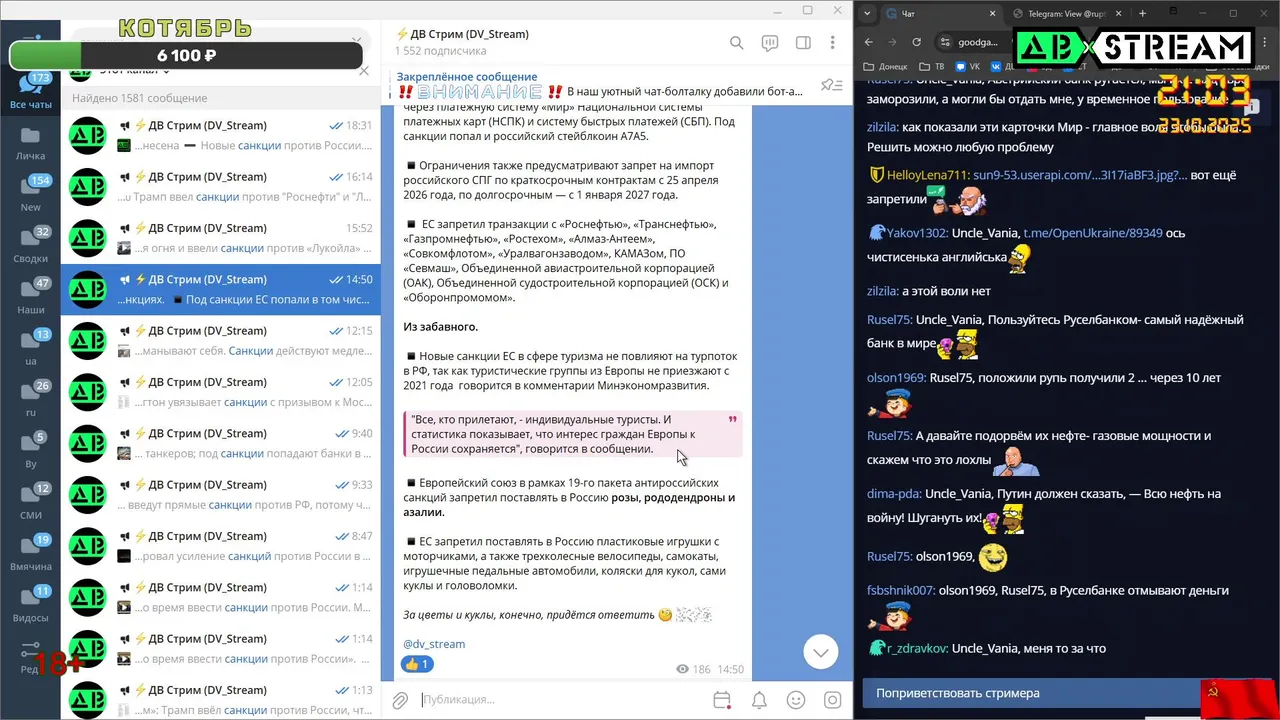Open the search result from 15:52
The image size is (1280, 720).
click(221, 238)
